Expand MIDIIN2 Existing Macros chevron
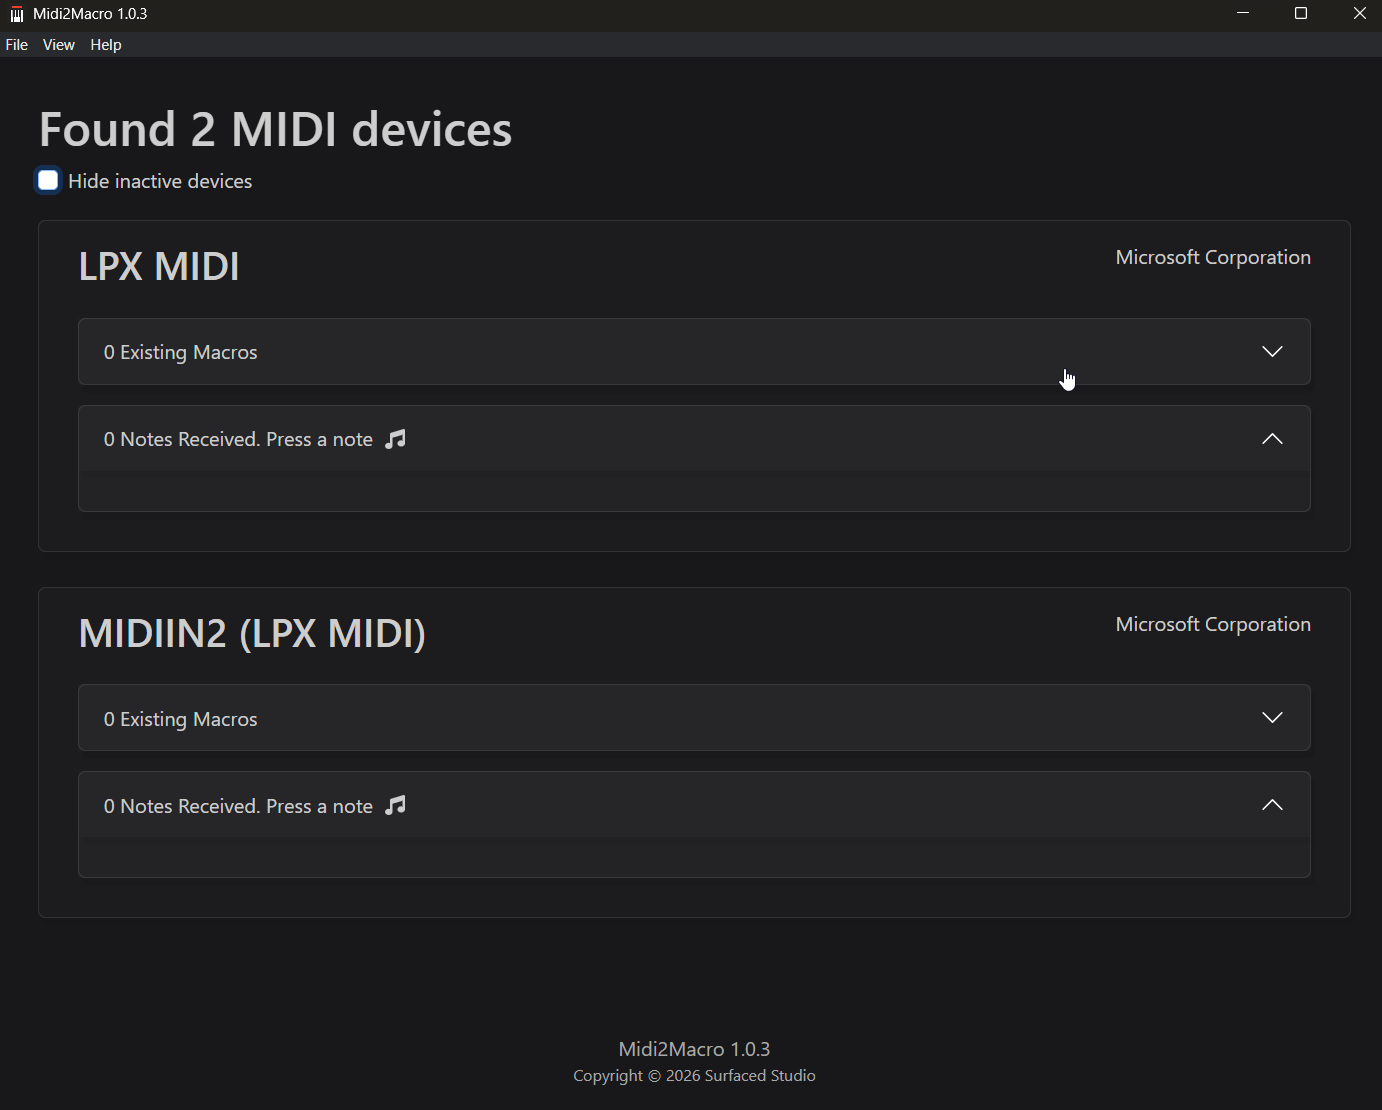This screenshot has width=1382, height=1110. (1271, 717)
